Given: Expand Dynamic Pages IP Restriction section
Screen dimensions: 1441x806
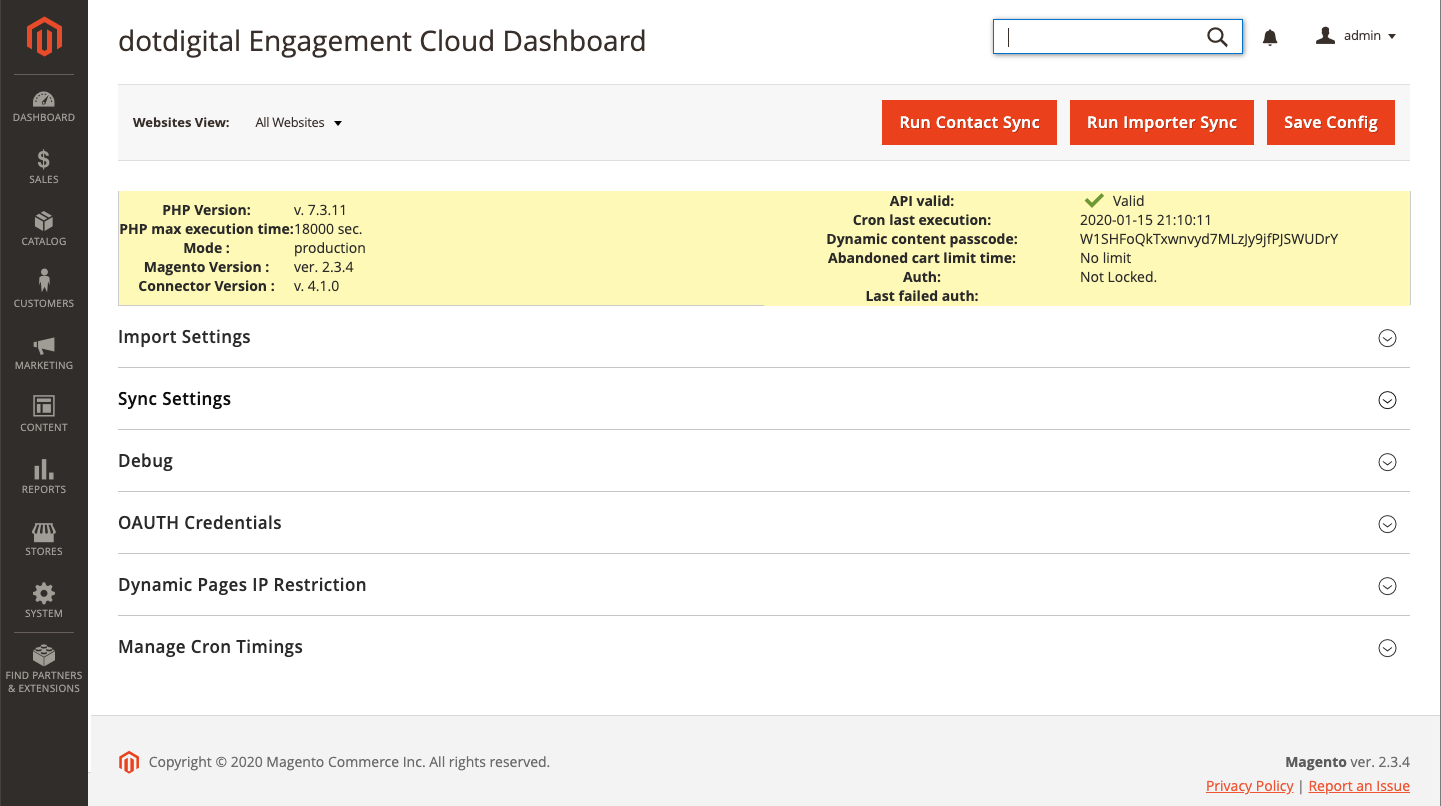Looking at the screenshot, I should click(x=764, y=585).
